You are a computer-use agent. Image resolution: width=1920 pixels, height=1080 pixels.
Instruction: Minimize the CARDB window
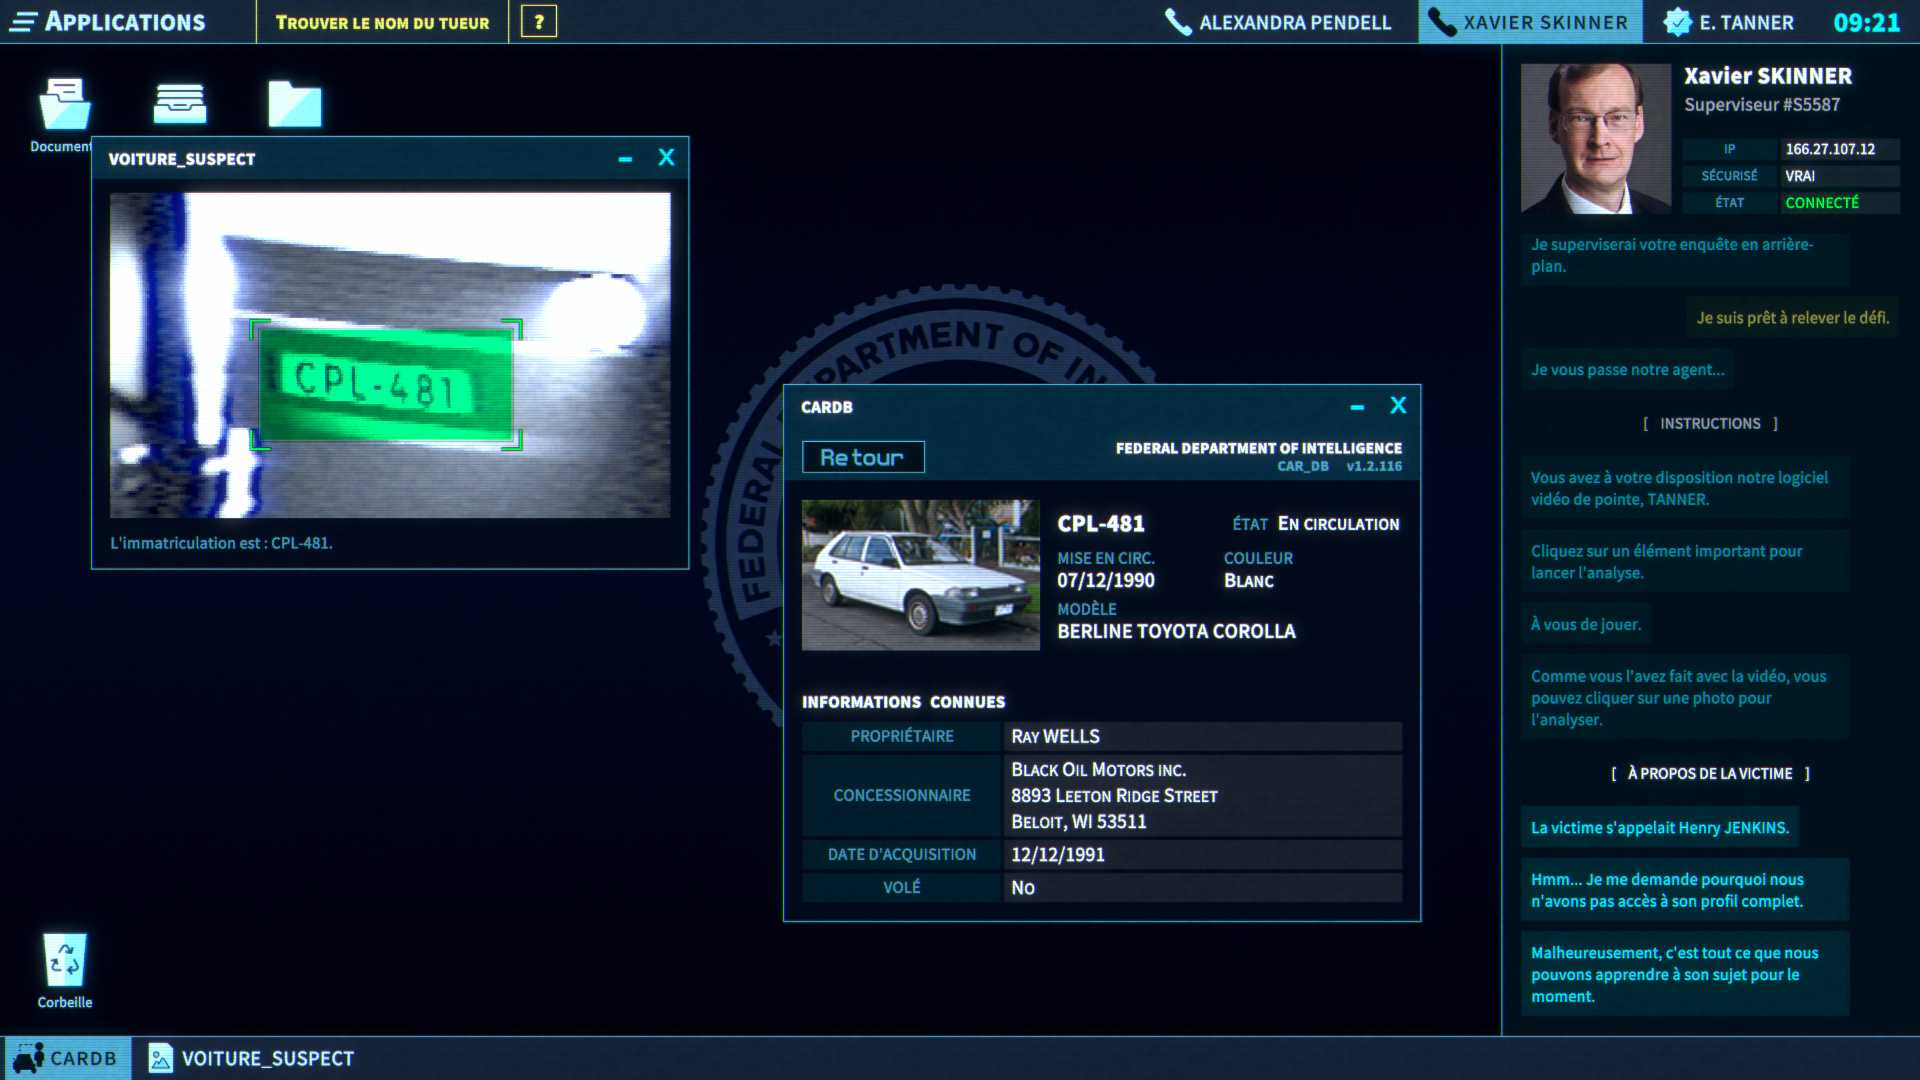point(1357,407)
